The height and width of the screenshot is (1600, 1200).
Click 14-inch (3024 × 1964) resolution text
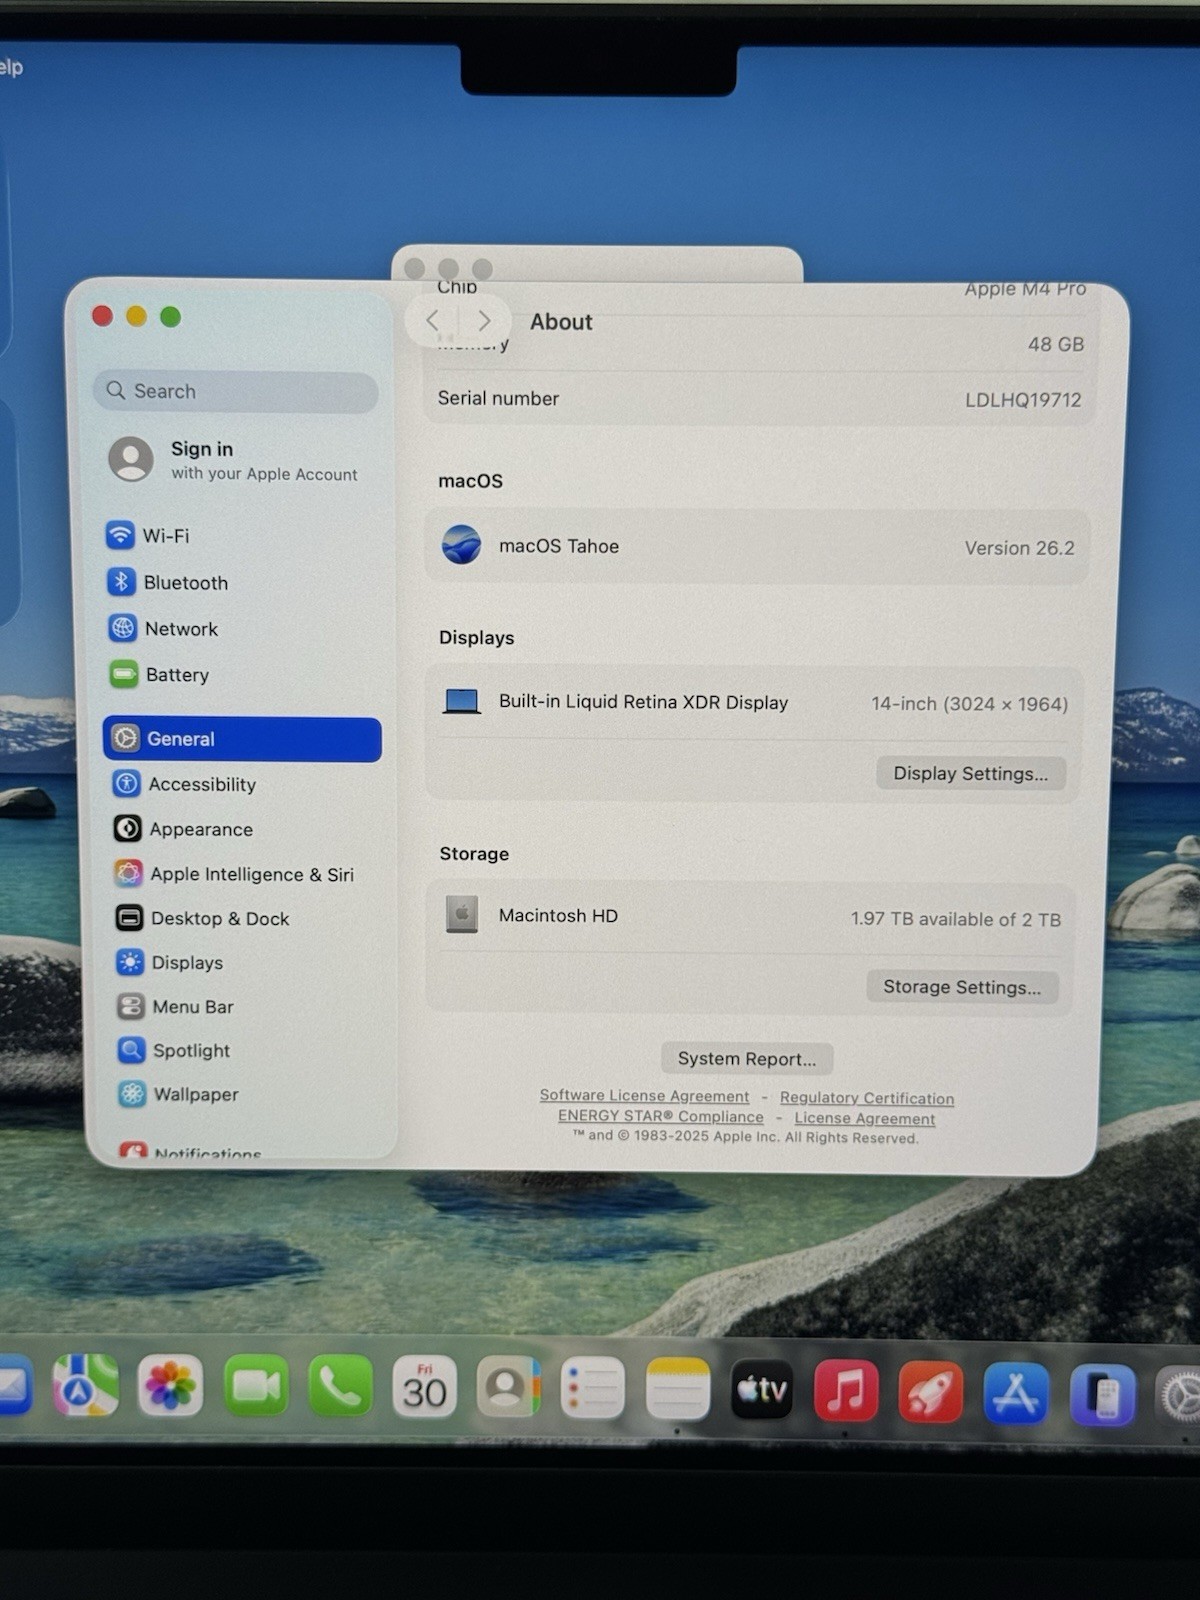tap(969, 704)
